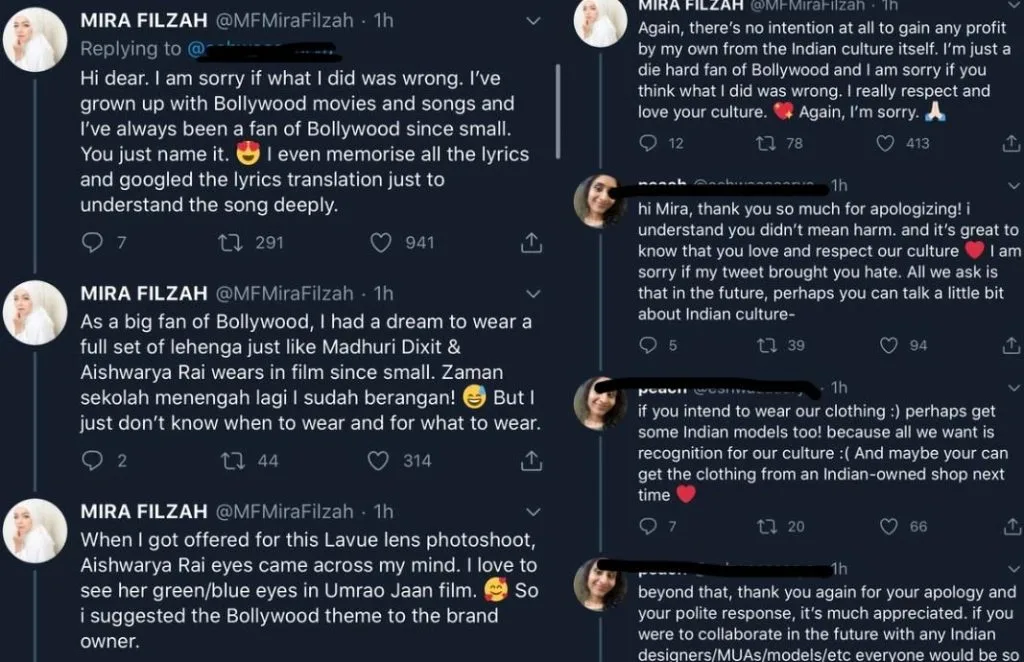Open dropdown arrow on the lehenga tweet
Image resolution: width=1024 pixels, height=662 pixels.
coord(533,293)
